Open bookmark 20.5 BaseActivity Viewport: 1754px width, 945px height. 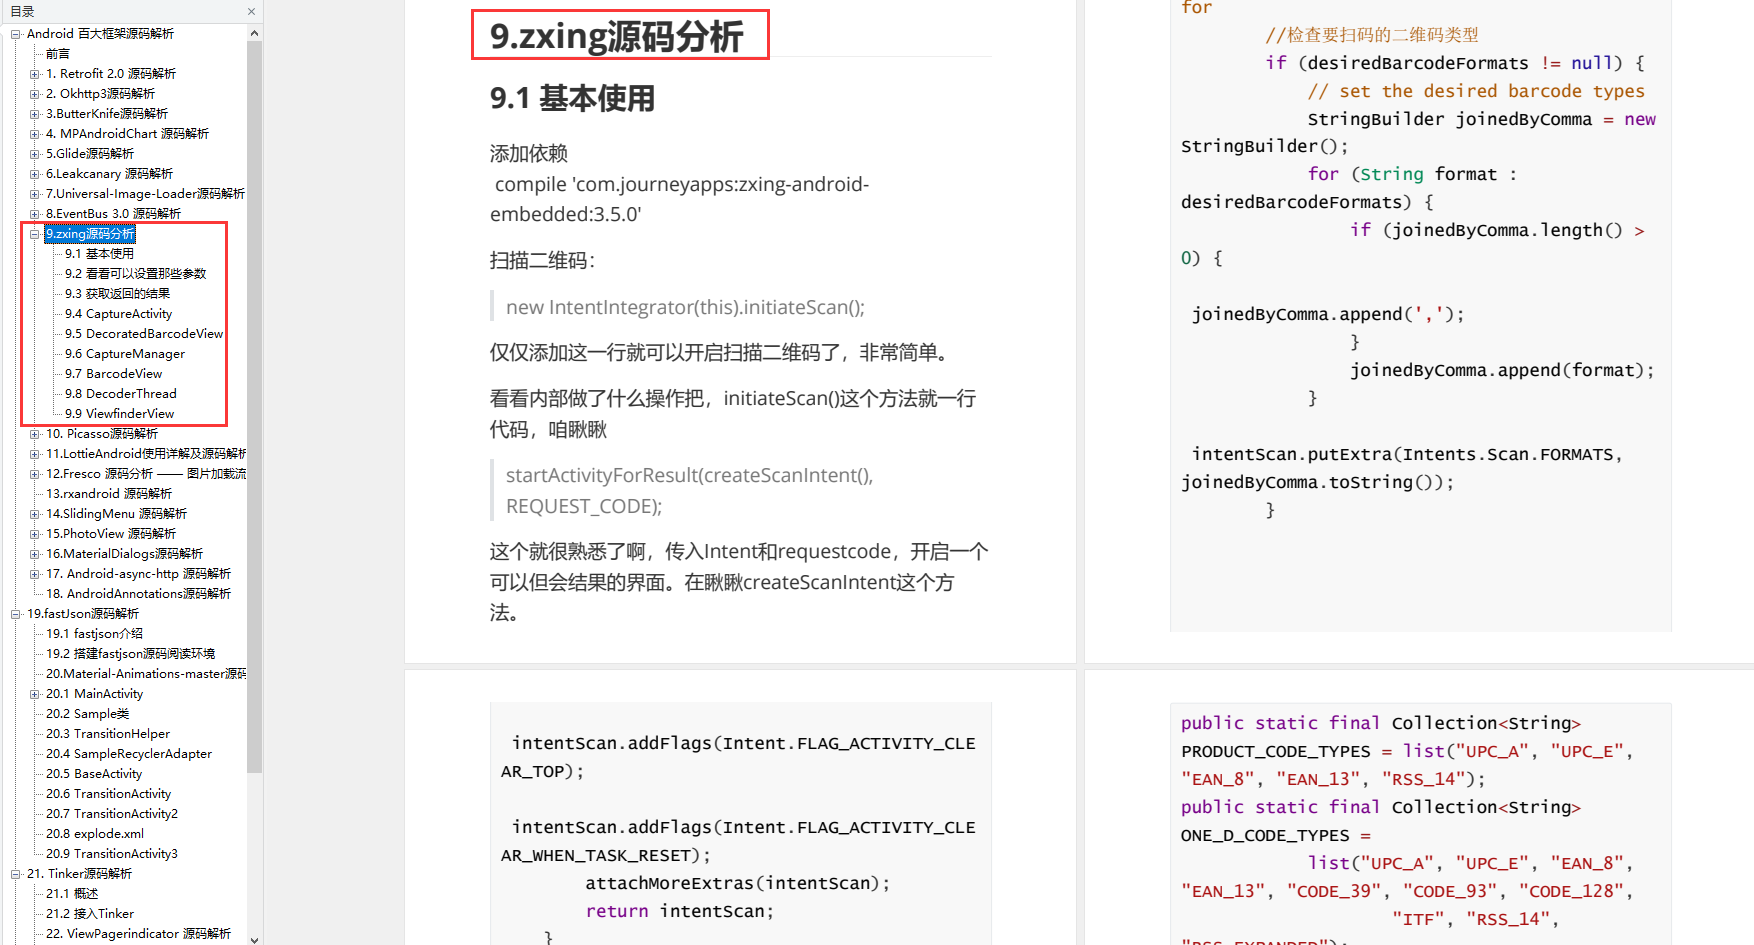coord(94,774)
